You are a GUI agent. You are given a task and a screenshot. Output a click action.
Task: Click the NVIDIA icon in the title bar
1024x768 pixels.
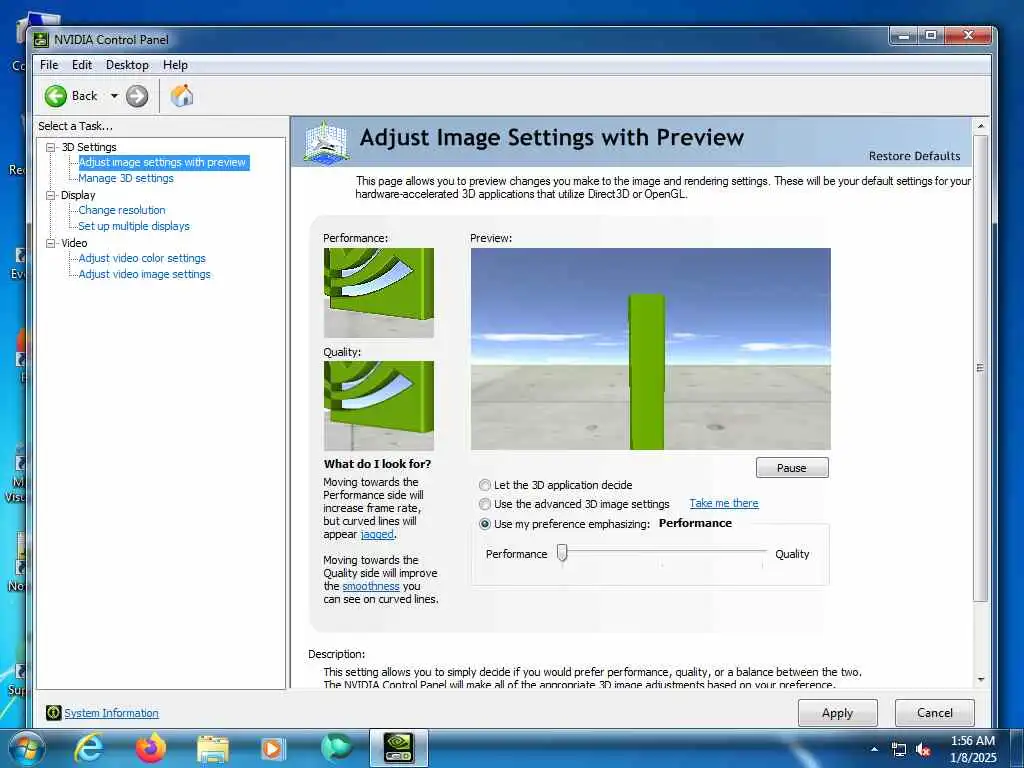(41, 40)
